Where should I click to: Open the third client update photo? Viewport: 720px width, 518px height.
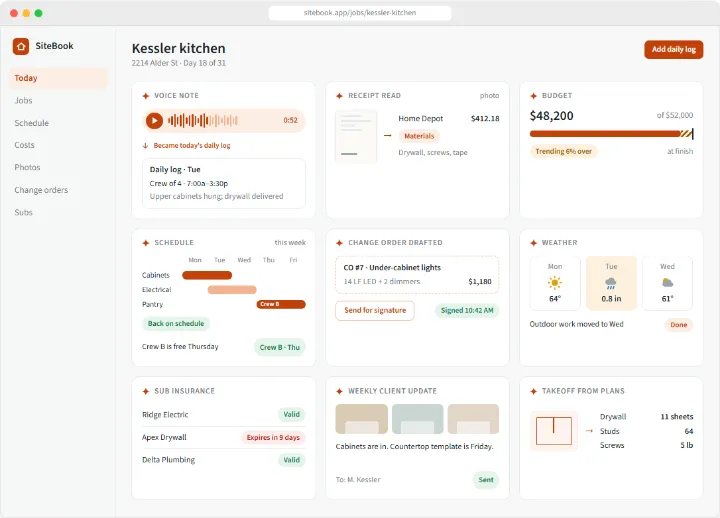[x=473, y=419]
